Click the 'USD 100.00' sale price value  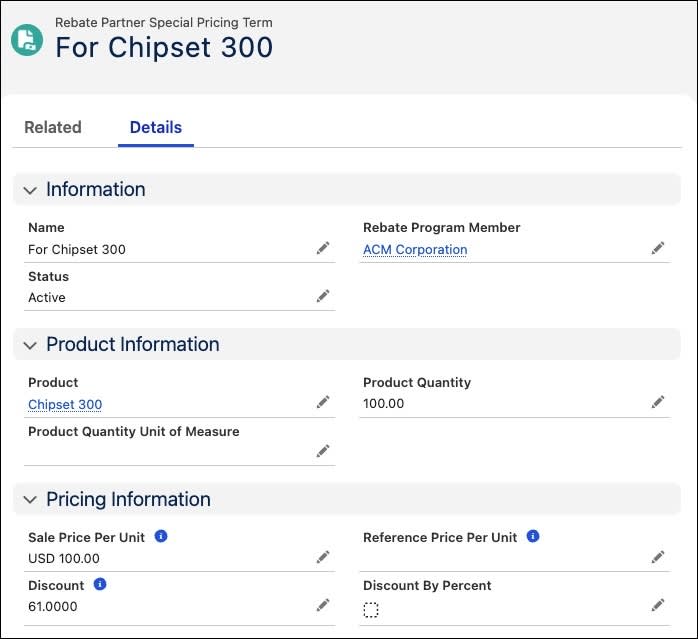(64, 558)
